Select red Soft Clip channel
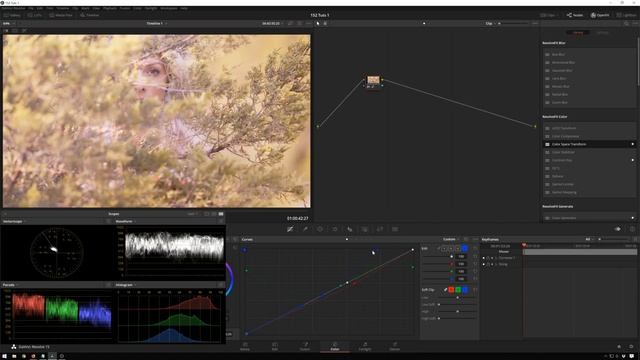The image size is (640, 360). (451, 290)
